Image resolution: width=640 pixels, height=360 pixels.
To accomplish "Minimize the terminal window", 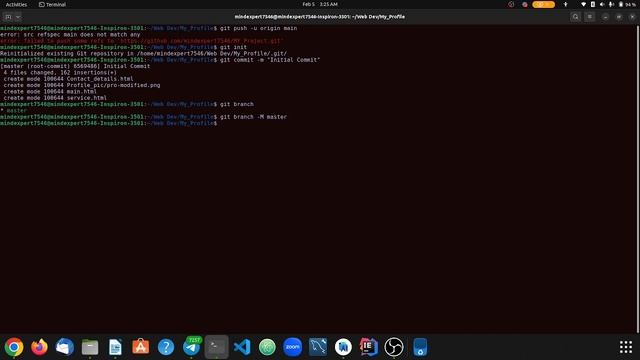I will coord(605,17).
